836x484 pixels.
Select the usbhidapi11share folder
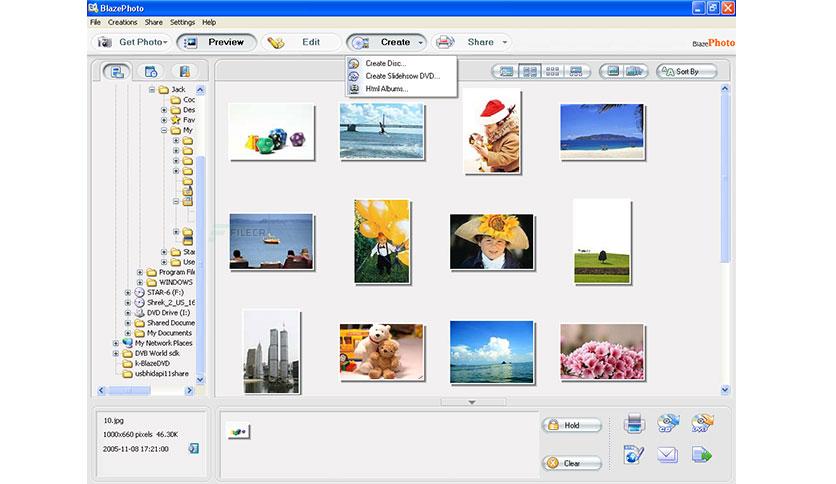pyautogui.click(x=162, y=374)
